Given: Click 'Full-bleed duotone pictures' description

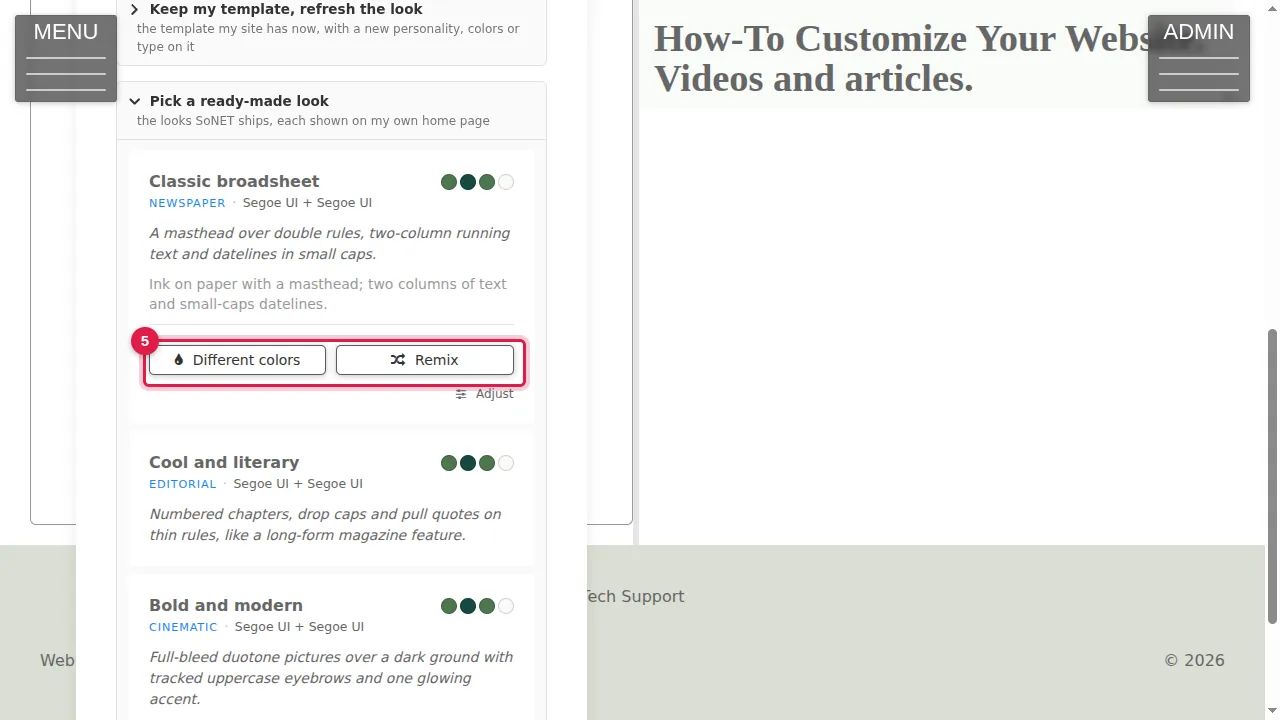Looking at the screenshot, I should pos(331,678).
